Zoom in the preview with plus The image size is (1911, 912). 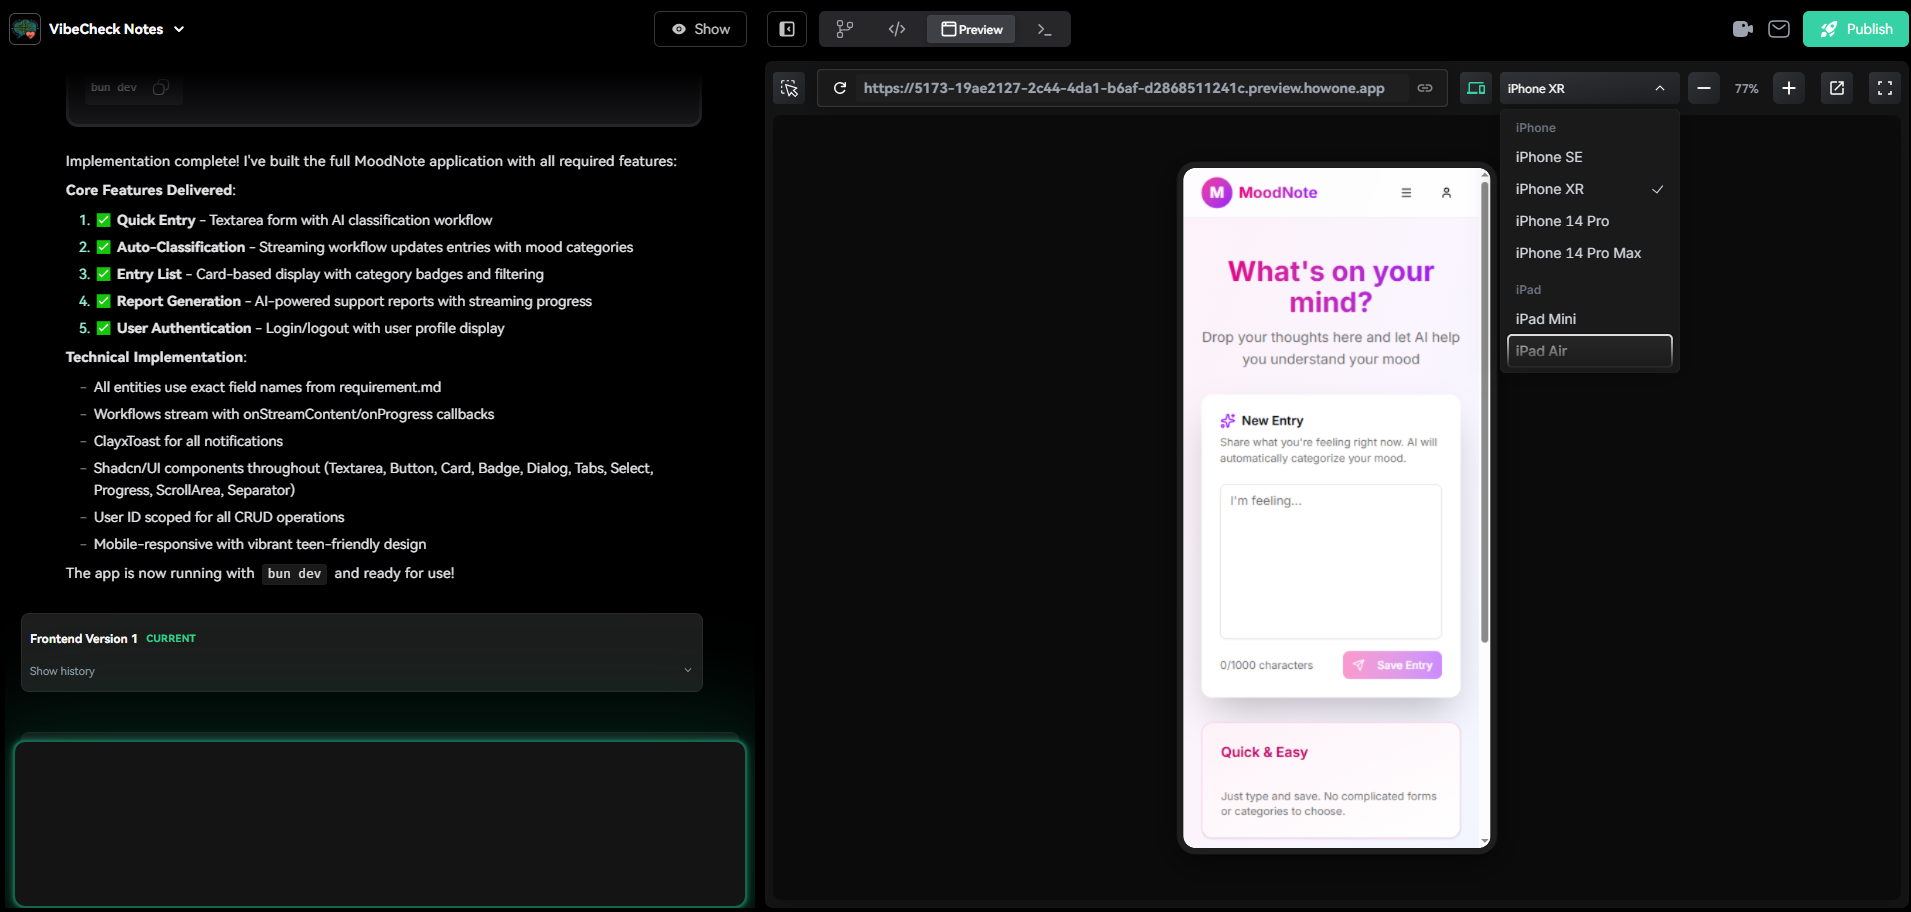tap(1789, 88)
